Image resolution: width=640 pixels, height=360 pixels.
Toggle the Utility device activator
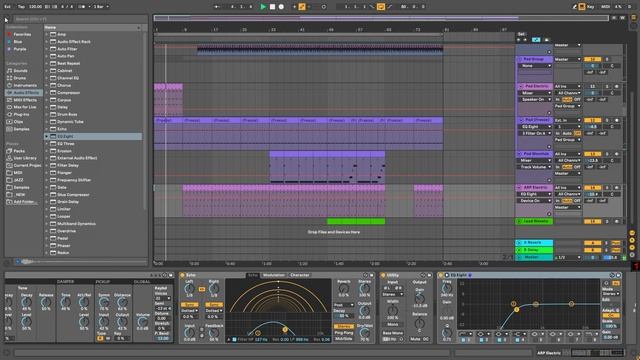pyautogui.click(x=383, y=275)
